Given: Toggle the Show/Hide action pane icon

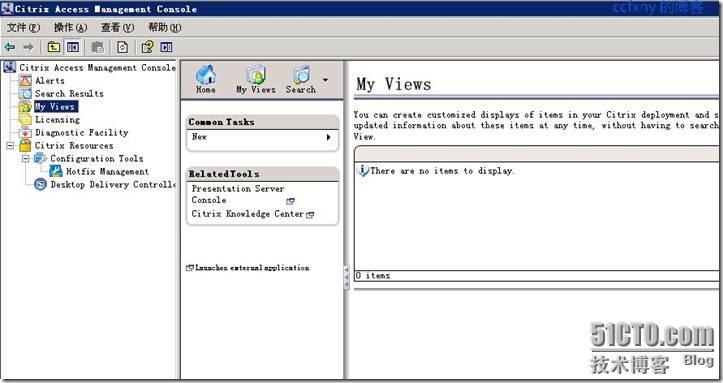Looking at the screenshot, I should pyautogui.click(x=166, y=47).
